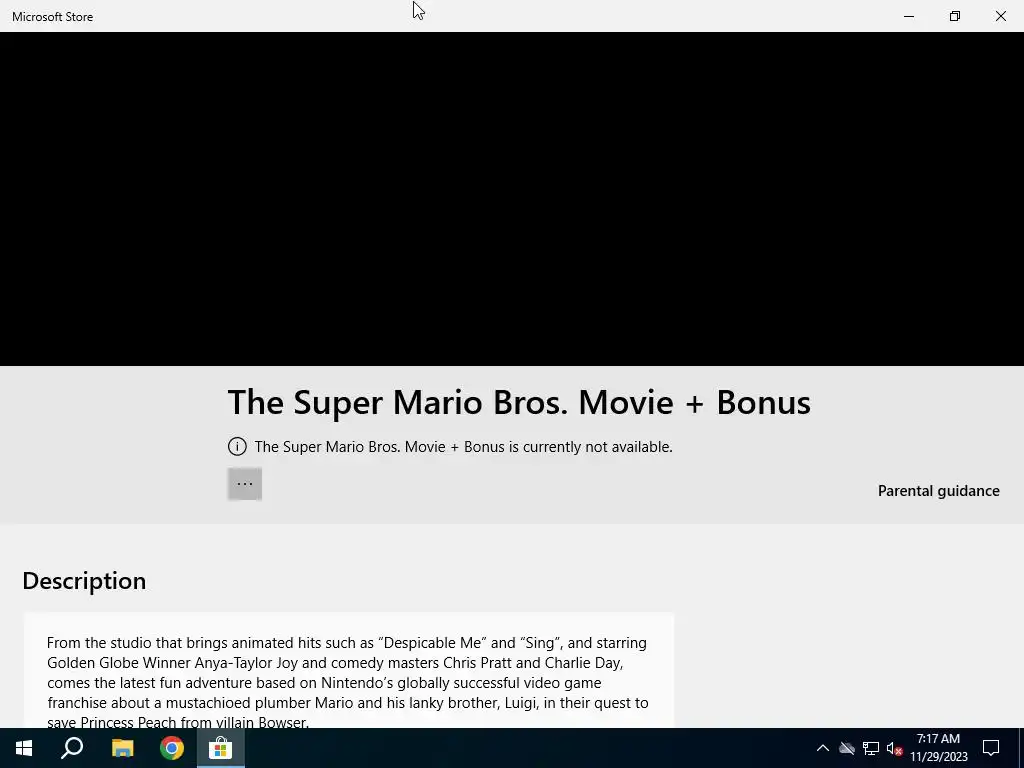Viewport: 1024px width, 768px height.
Task: Select the movie title The Super Mario Bros. Movie + Bonus
Action: coord(519,402)
